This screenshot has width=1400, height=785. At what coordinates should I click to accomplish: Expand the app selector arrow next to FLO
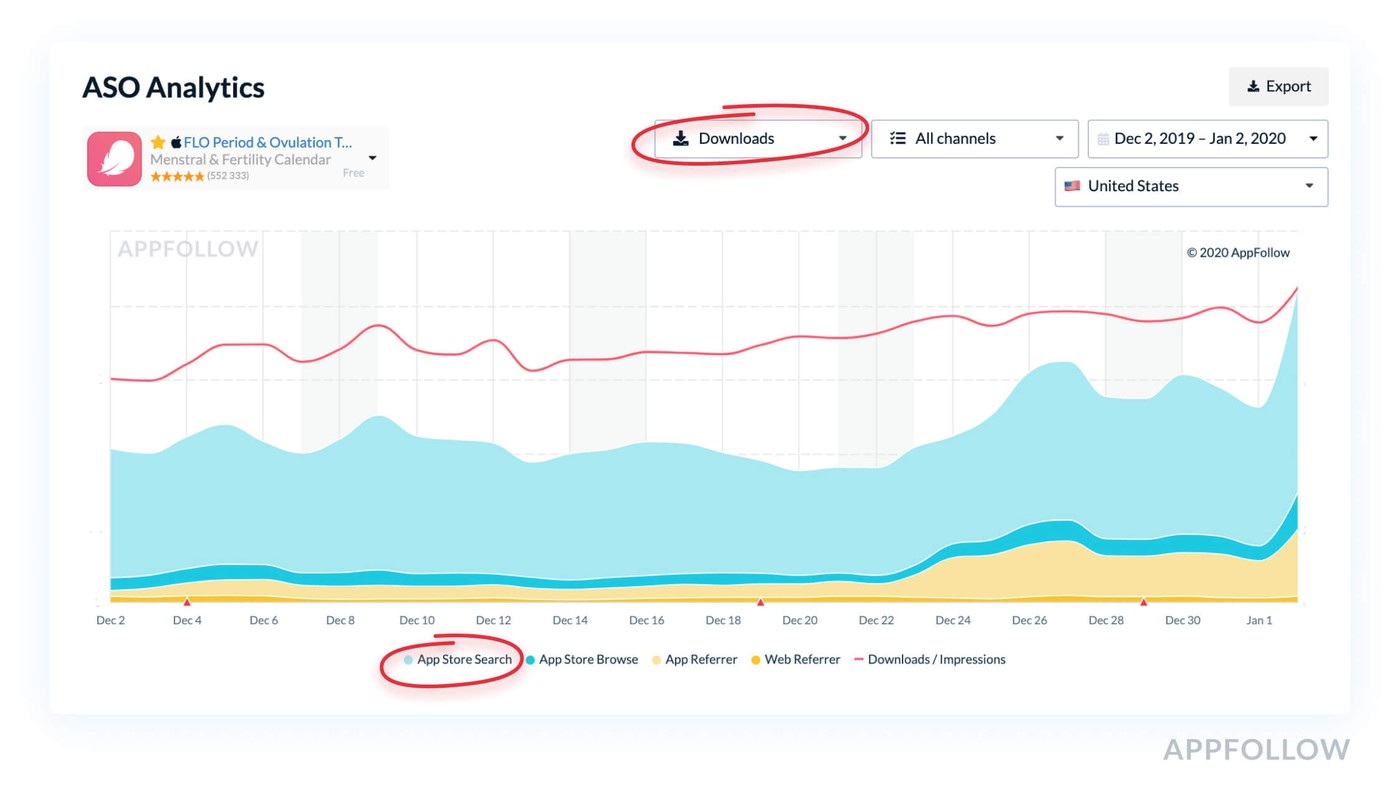click(372, 158)
